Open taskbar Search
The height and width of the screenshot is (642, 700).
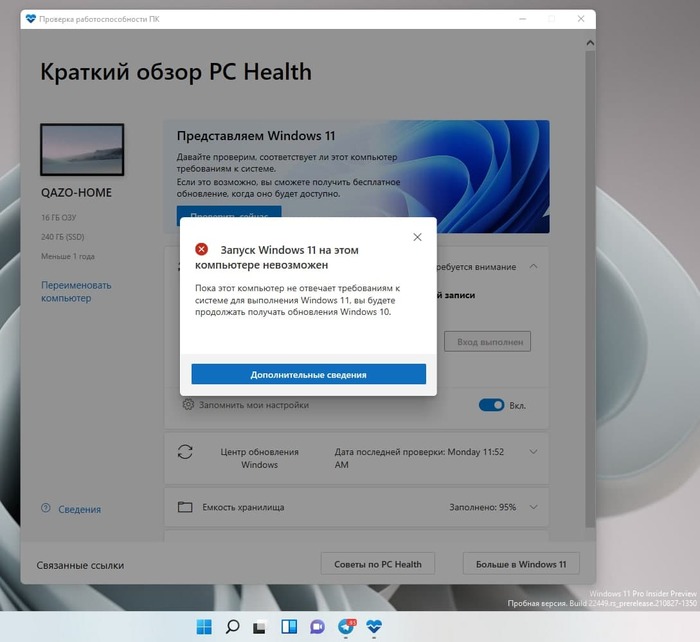coord(232,626)
